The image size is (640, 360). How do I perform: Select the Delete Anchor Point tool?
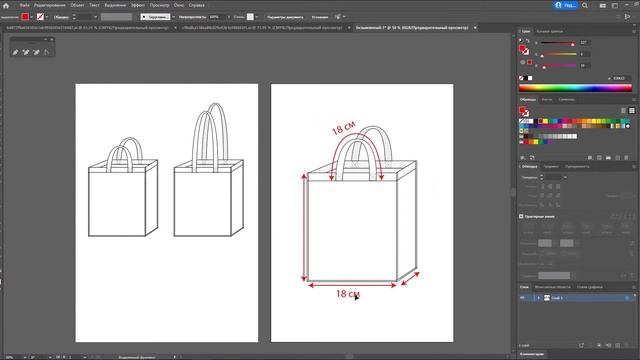pyautogui.click(x=36, y=52)
